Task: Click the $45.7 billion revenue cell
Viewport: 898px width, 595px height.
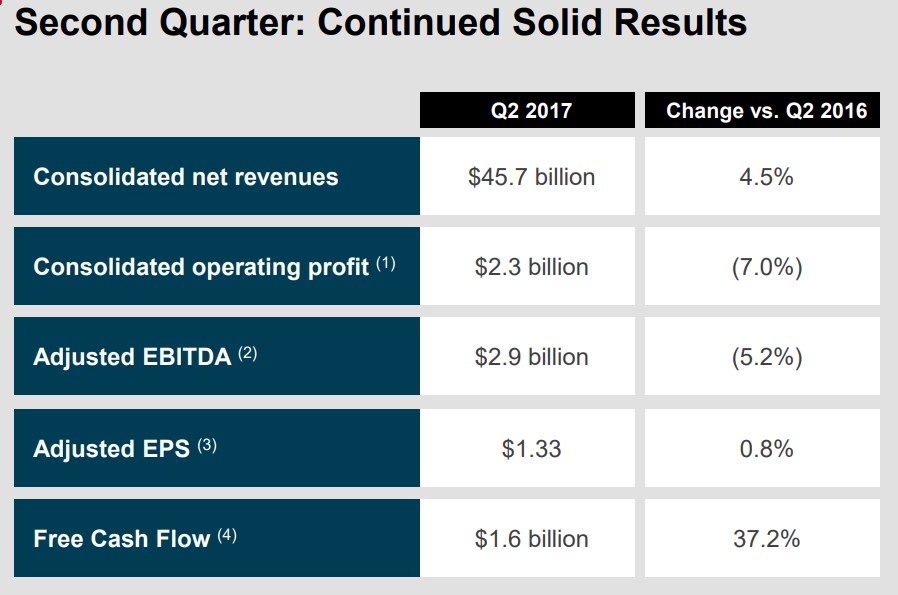Action: tap(531, 177)
